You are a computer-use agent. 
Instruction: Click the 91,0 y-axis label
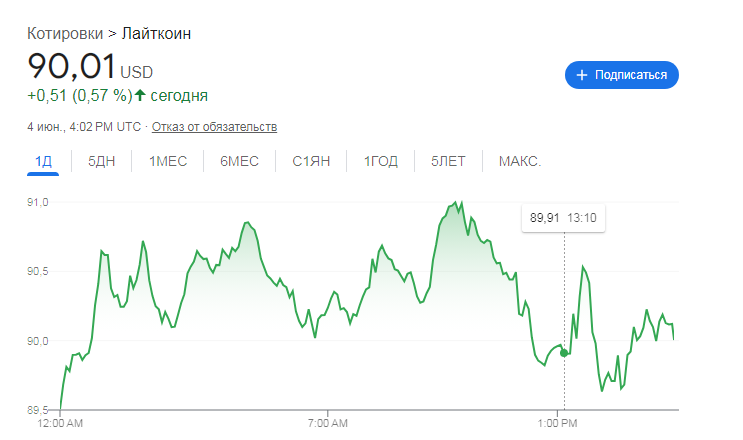(37, 202)
